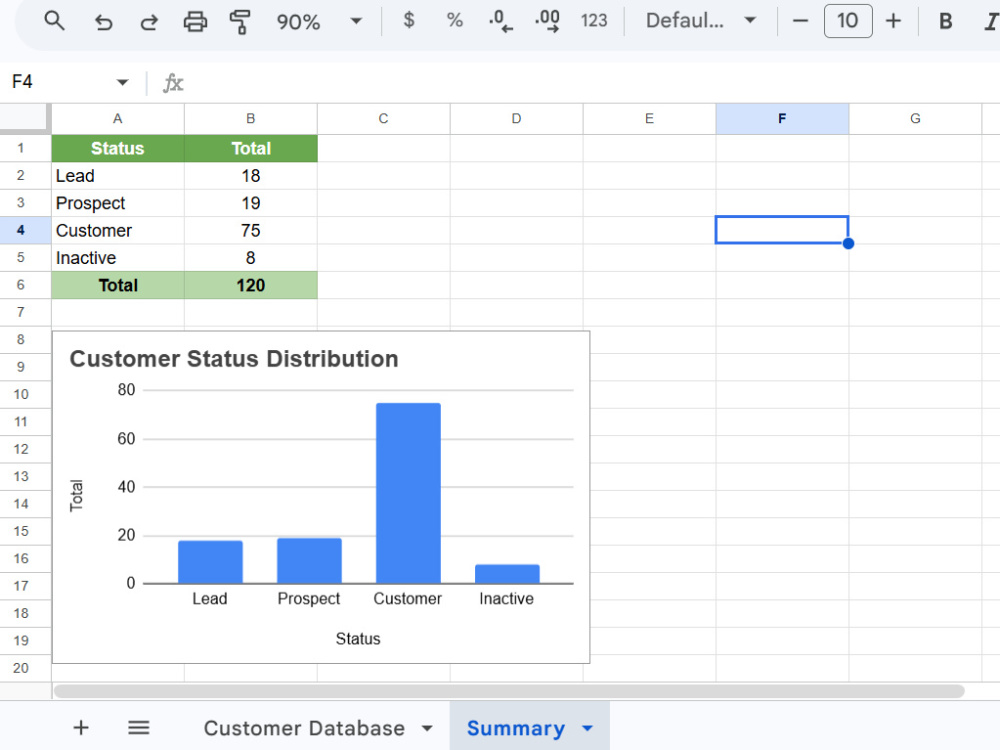
Task: Select column E header
Action: 649,119
